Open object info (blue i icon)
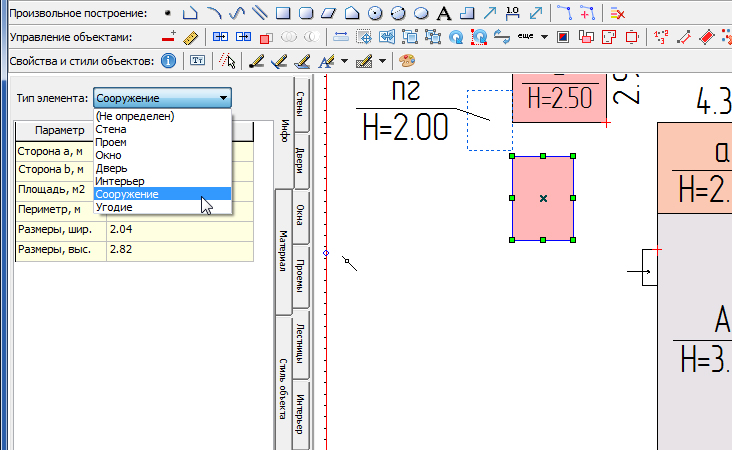 point(168,61)
